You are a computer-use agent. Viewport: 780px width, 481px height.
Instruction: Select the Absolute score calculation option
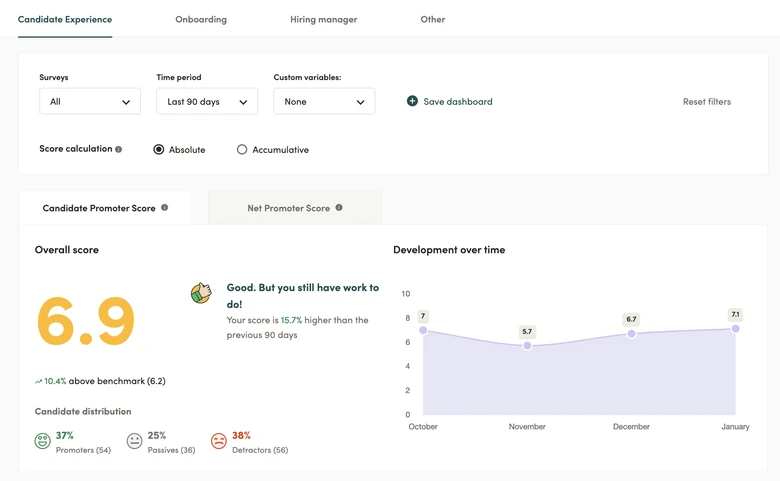(x=159, y=150)
